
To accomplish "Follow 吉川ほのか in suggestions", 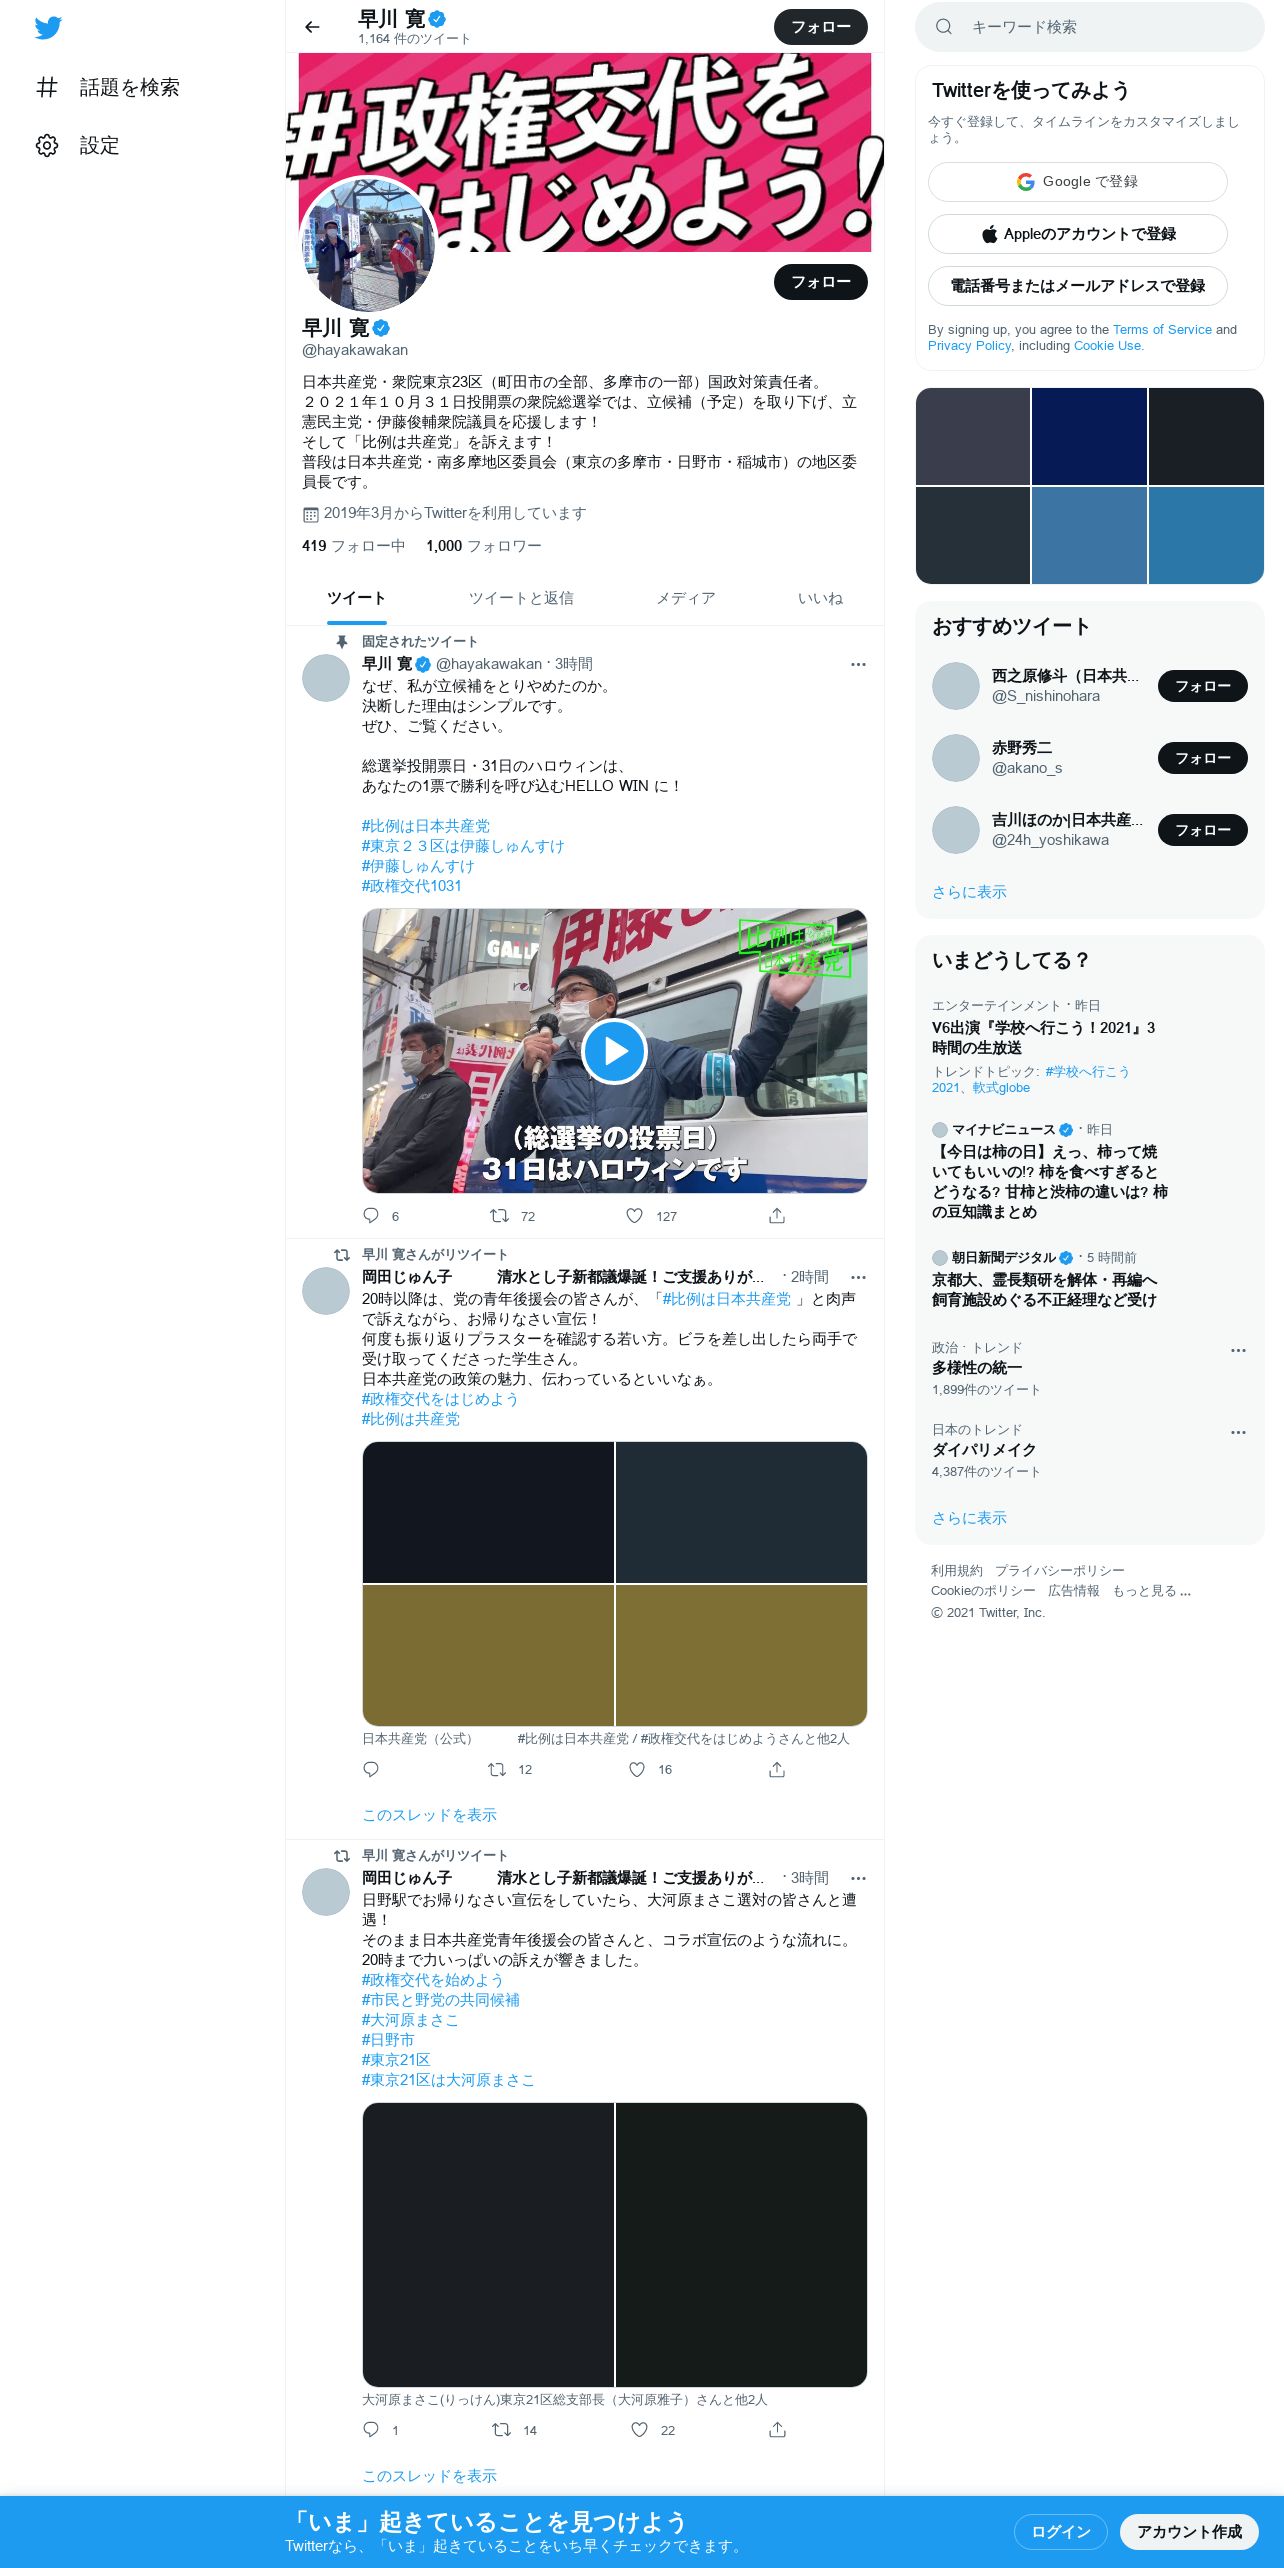I will click(x=1203, y=830).
